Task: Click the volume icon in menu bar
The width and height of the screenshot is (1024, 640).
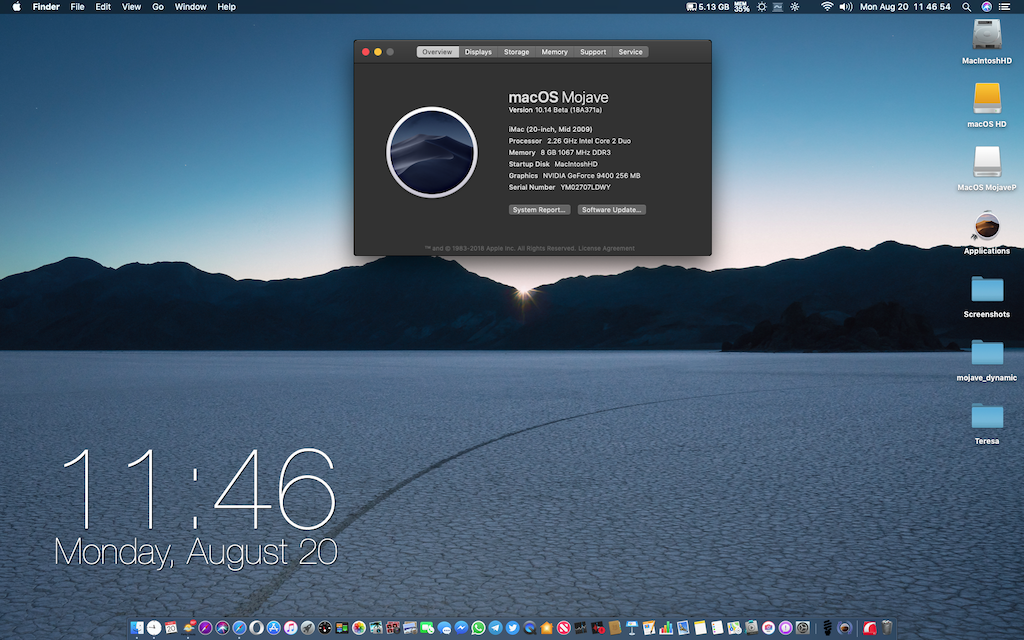Action: click(846, 7)
